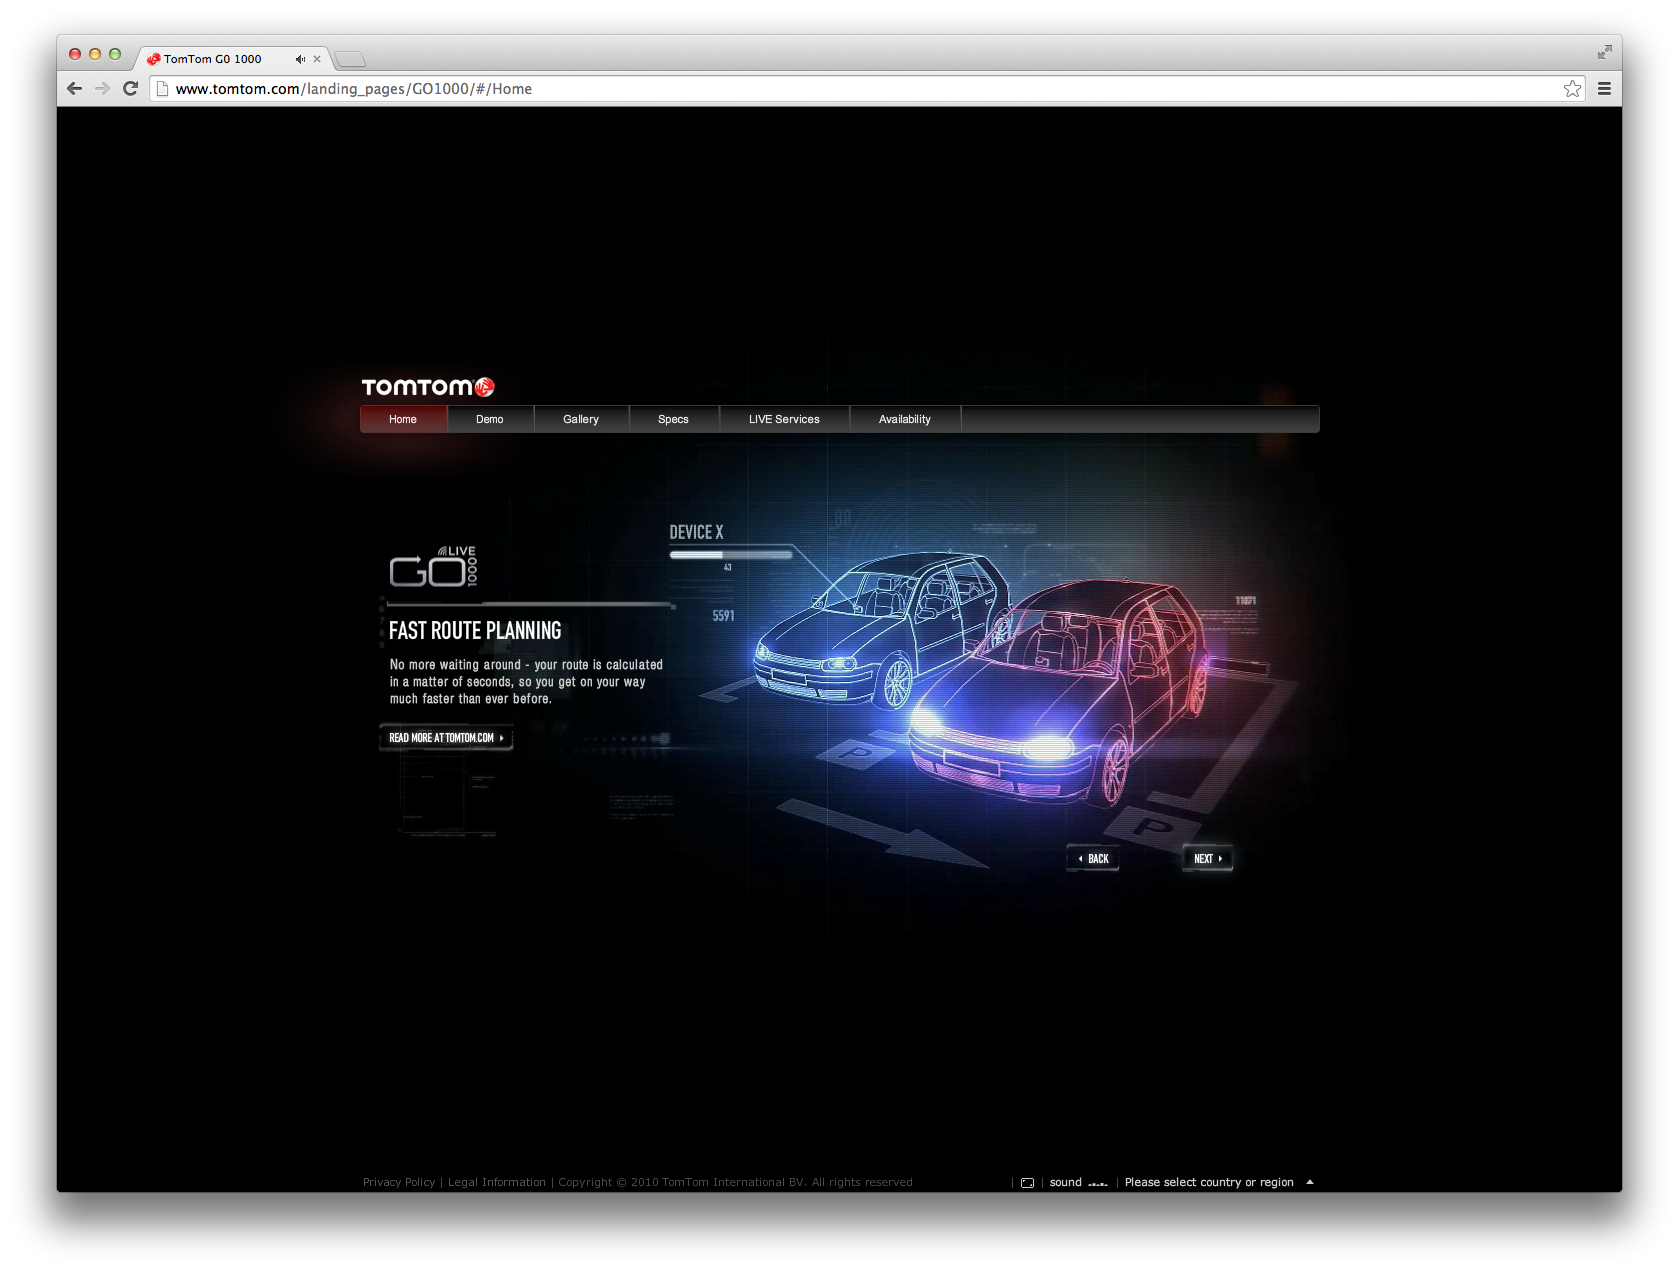Toggle fullscreen icon in the footer
Screen dimensions: 1679x1271
point(1027,1183)
